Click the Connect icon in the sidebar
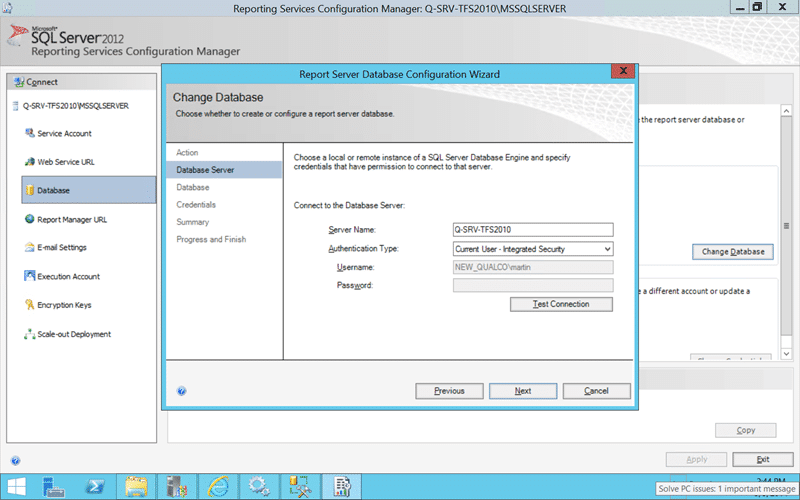The image size is (800, 500). coord(19,82)
